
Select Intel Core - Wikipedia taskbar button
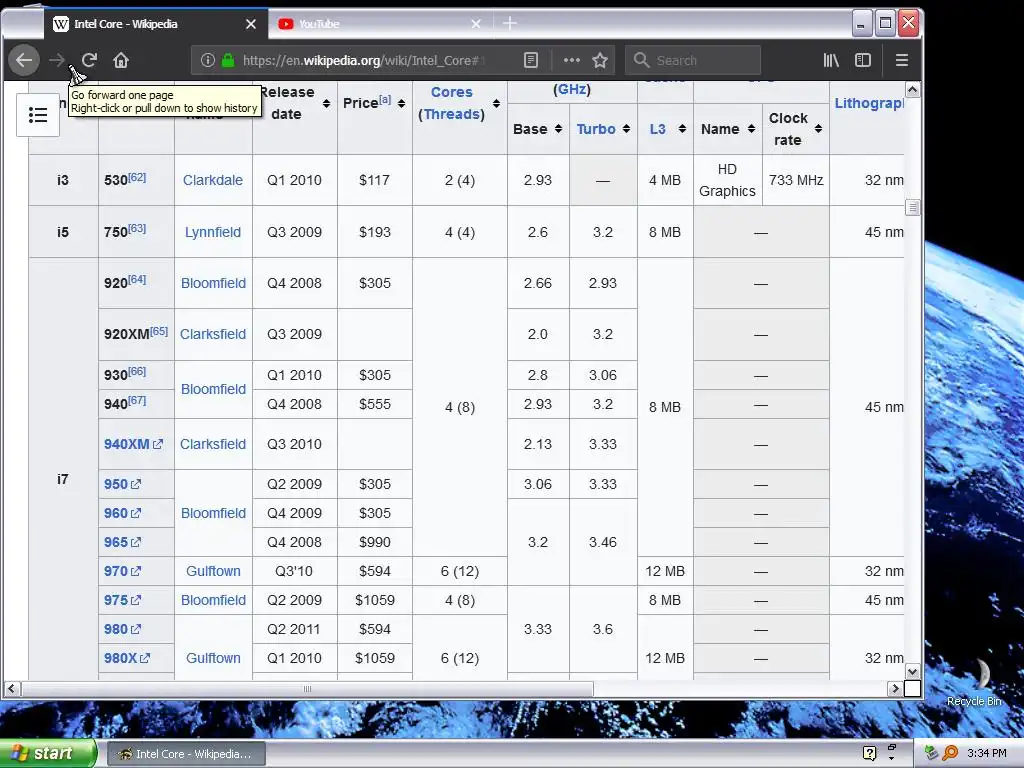click(185, 754)
